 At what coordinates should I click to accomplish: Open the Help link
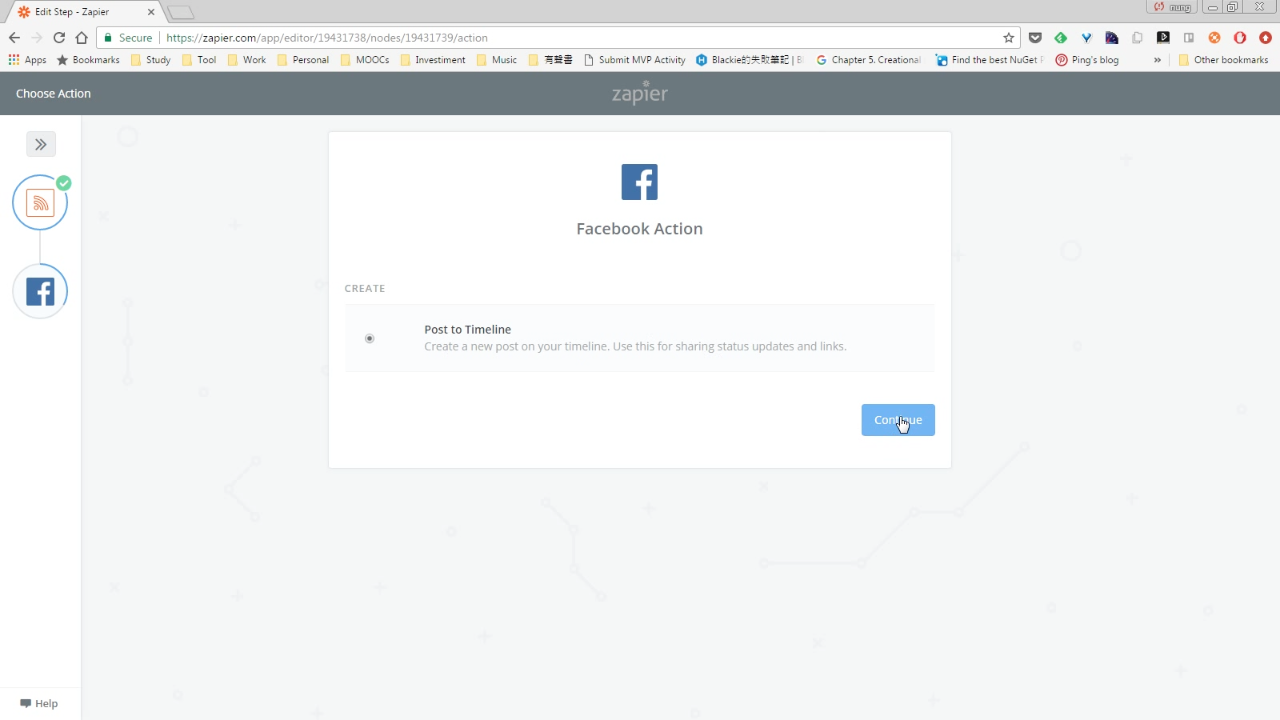click(39, 703)
